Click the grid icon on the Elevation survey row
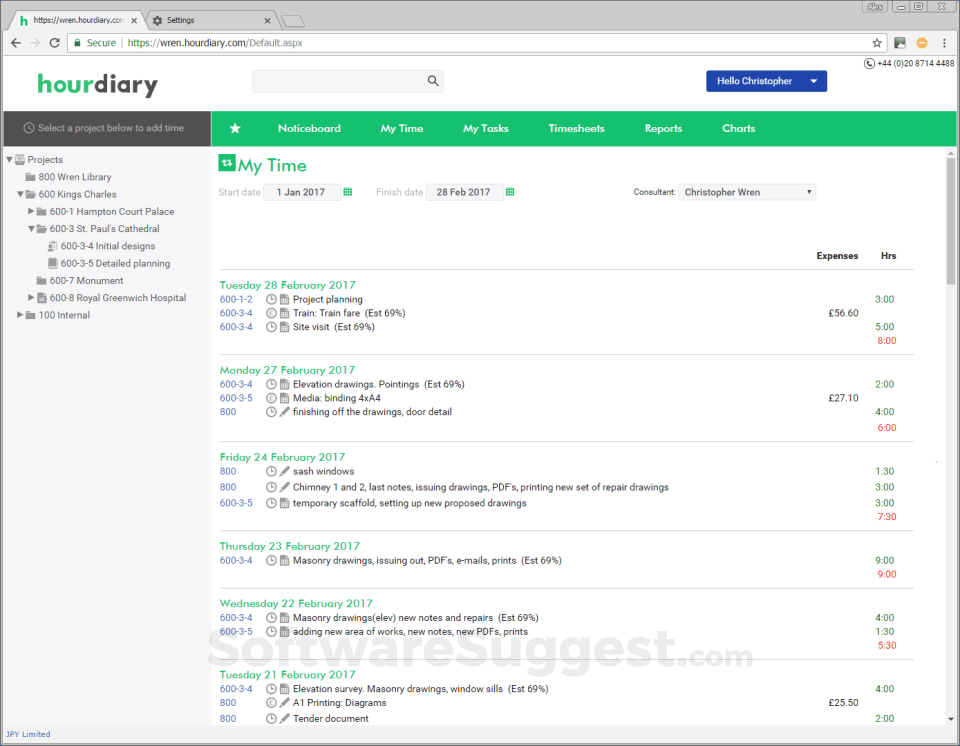 point(285,689)
